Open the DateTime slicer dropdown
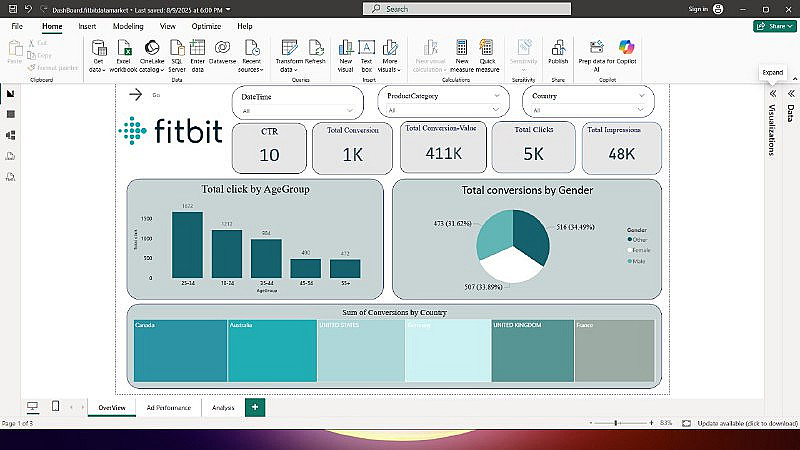800x450 pixels. 349,110
